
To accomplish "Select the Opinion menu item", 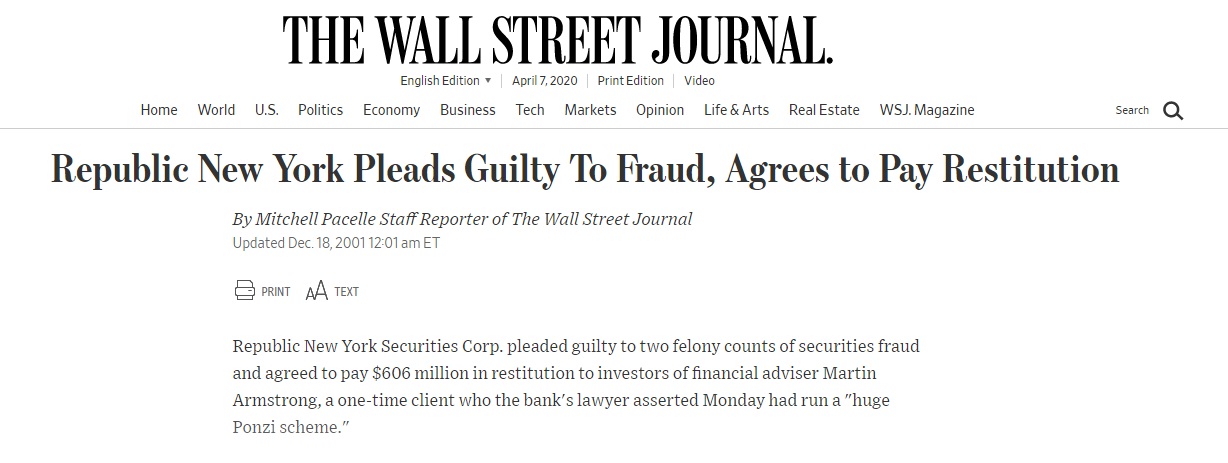I will pyautogui.click(x=660, y=110).
